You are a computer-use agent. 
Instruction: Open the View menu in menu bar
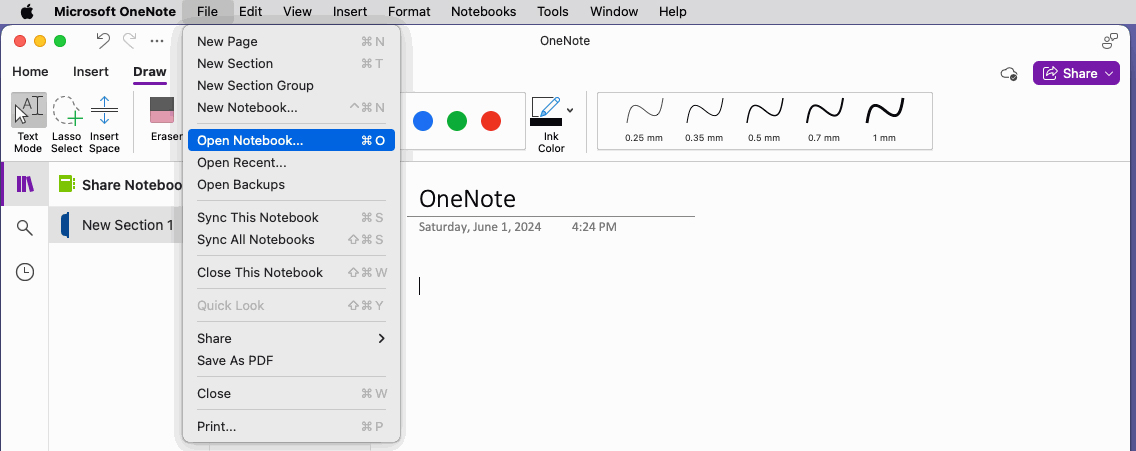click(297, 12)
